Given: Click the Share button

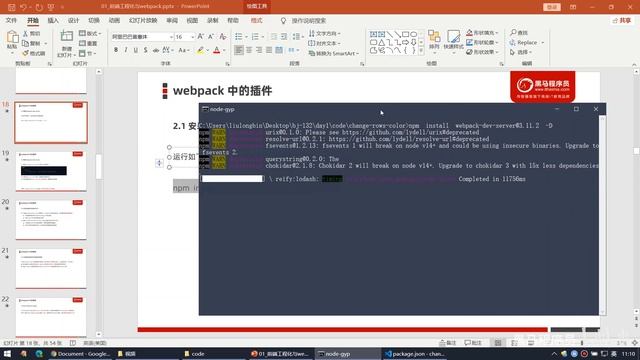Looking at the screenshot, I should pos(622,20).
